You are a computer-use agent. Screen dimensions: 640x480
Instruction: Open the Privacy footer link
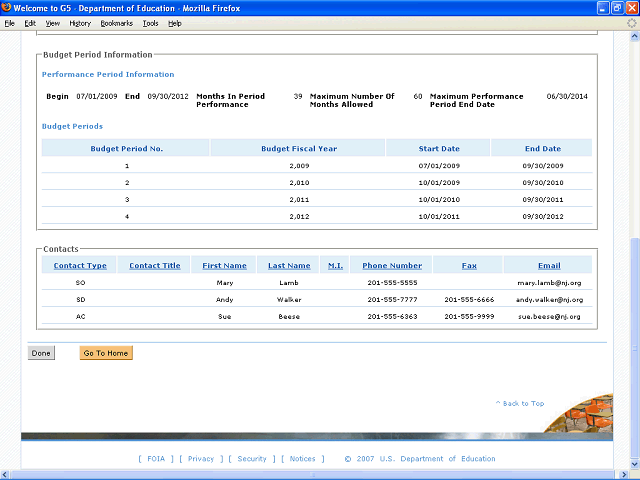click(201, 459)
